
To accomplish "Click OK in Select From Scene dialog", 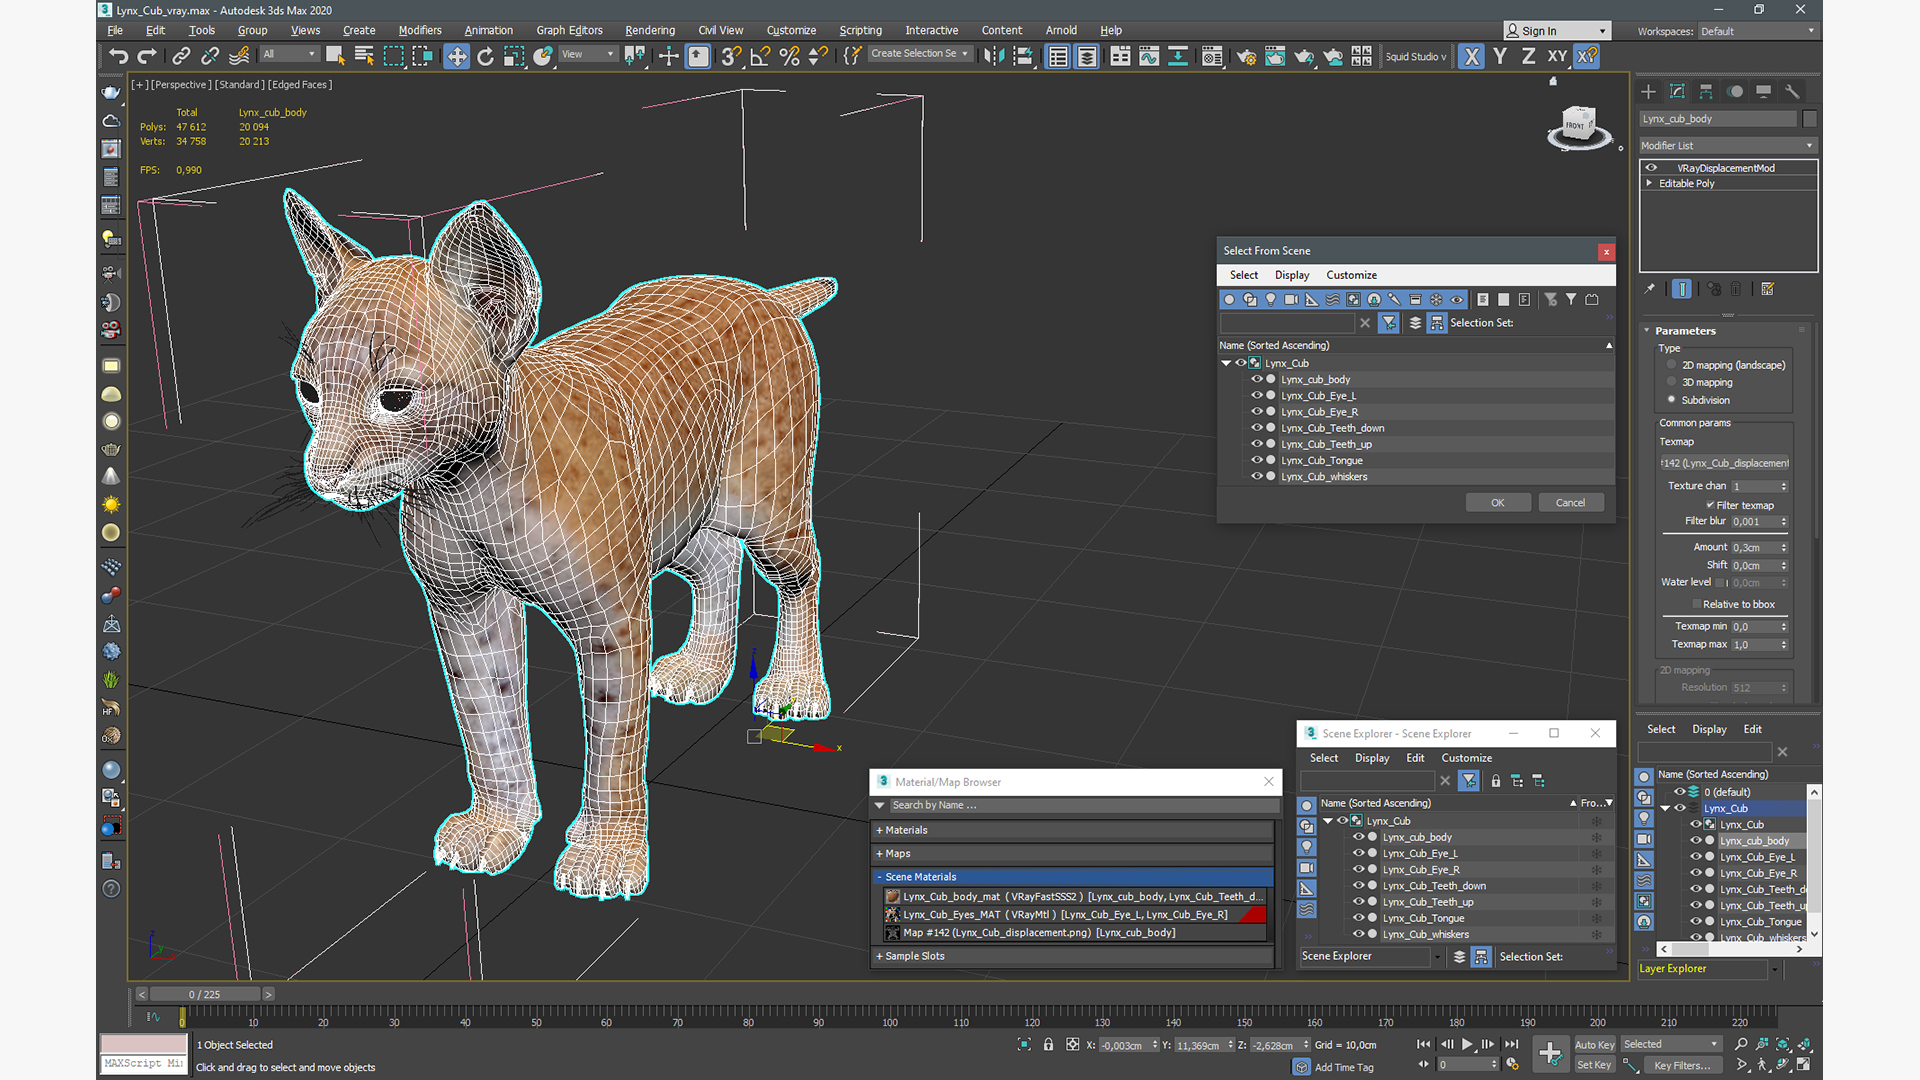I will tap(1497, 503).
